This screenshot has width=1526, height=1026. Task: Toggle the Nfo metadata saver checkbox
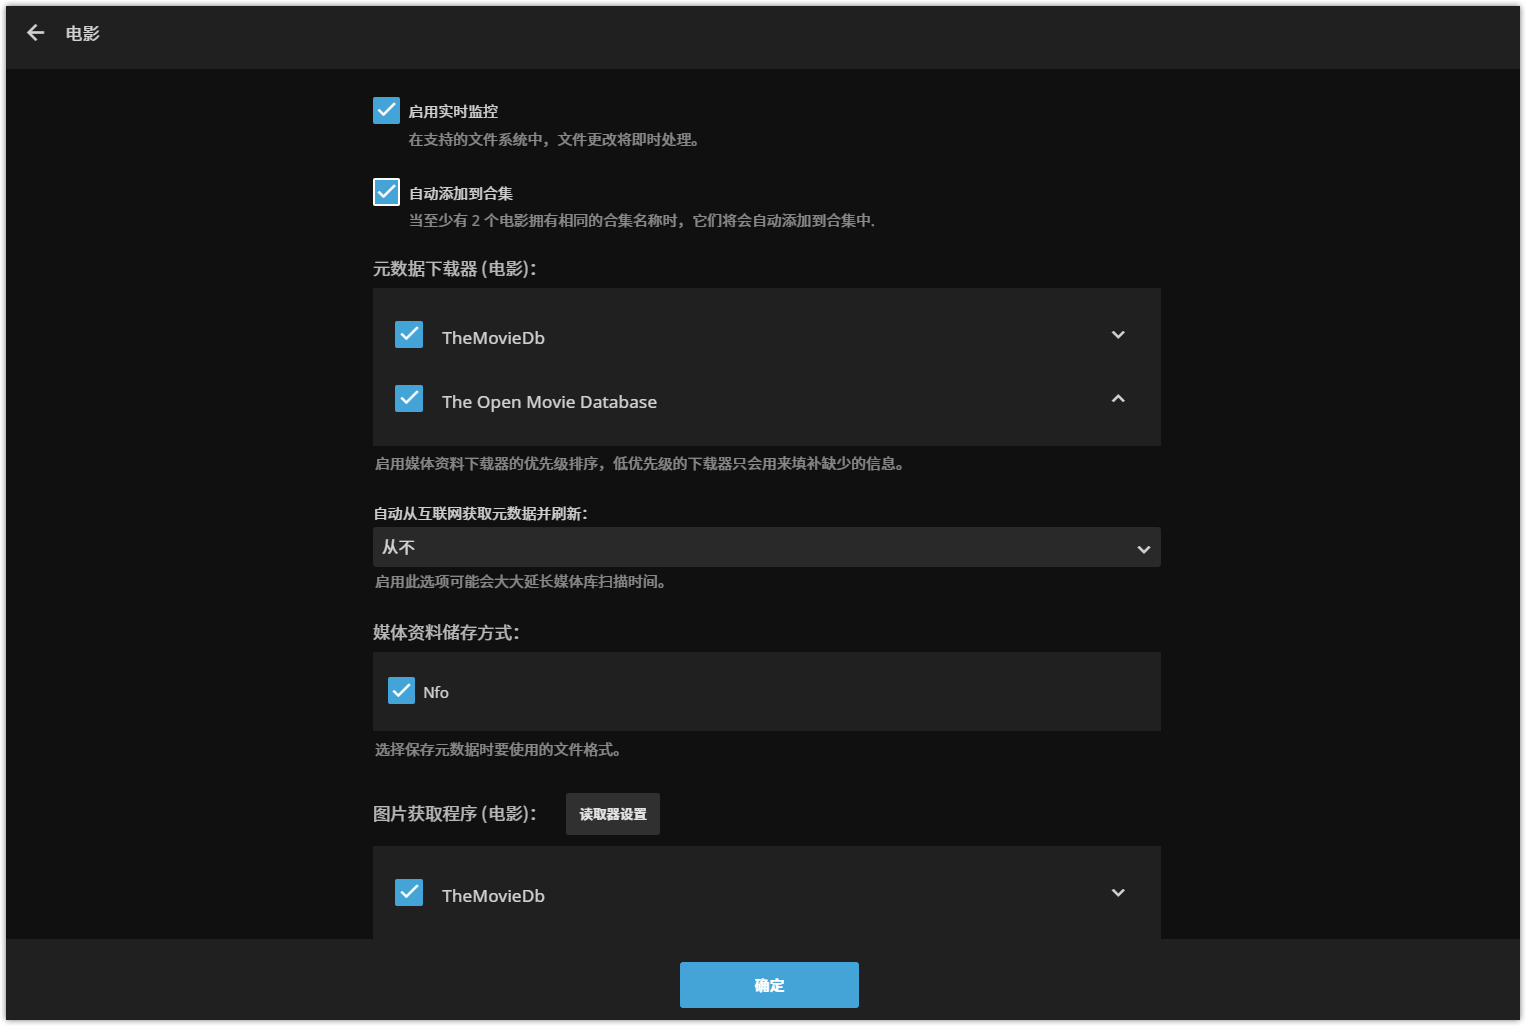[401, 691]
